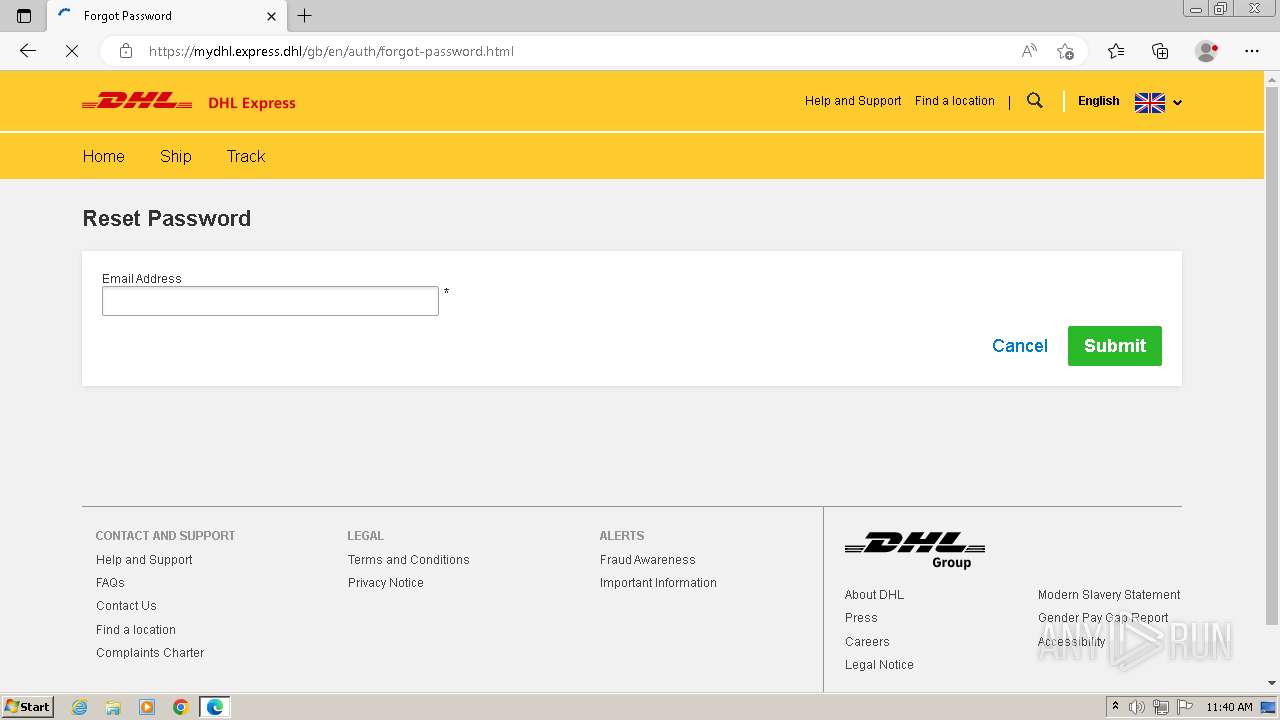
Task: Submit the reset password form
Action: click(1115, 346)
